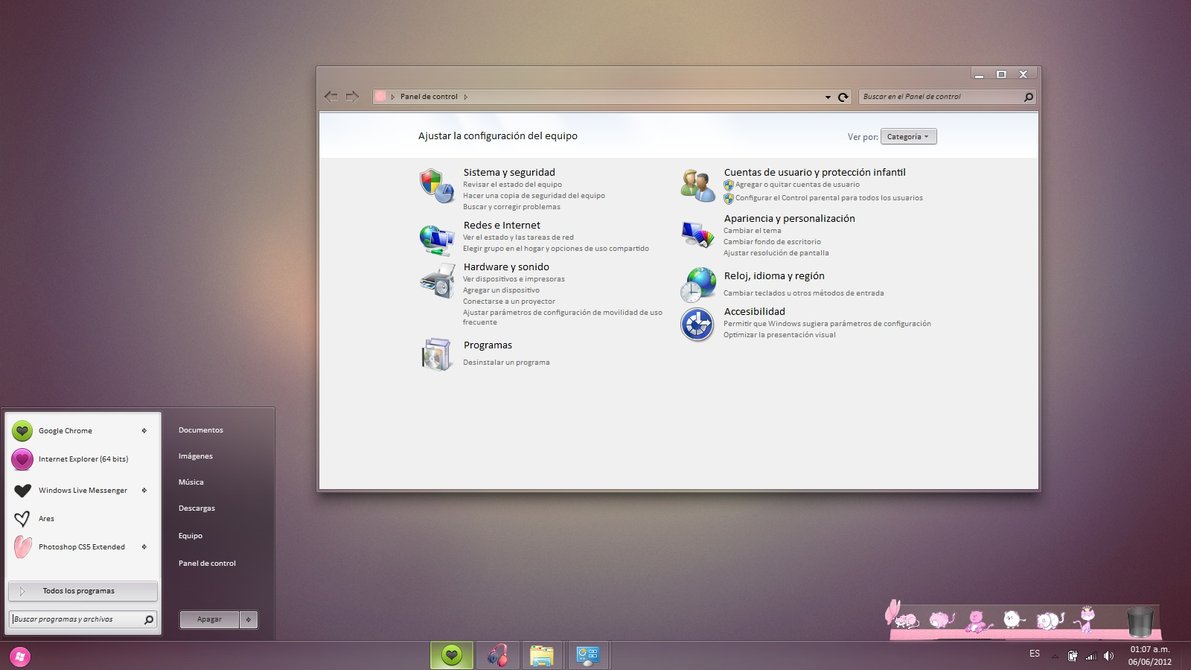Click the volume speaker icon in system tray
1191x670 pixels.
1108,656
